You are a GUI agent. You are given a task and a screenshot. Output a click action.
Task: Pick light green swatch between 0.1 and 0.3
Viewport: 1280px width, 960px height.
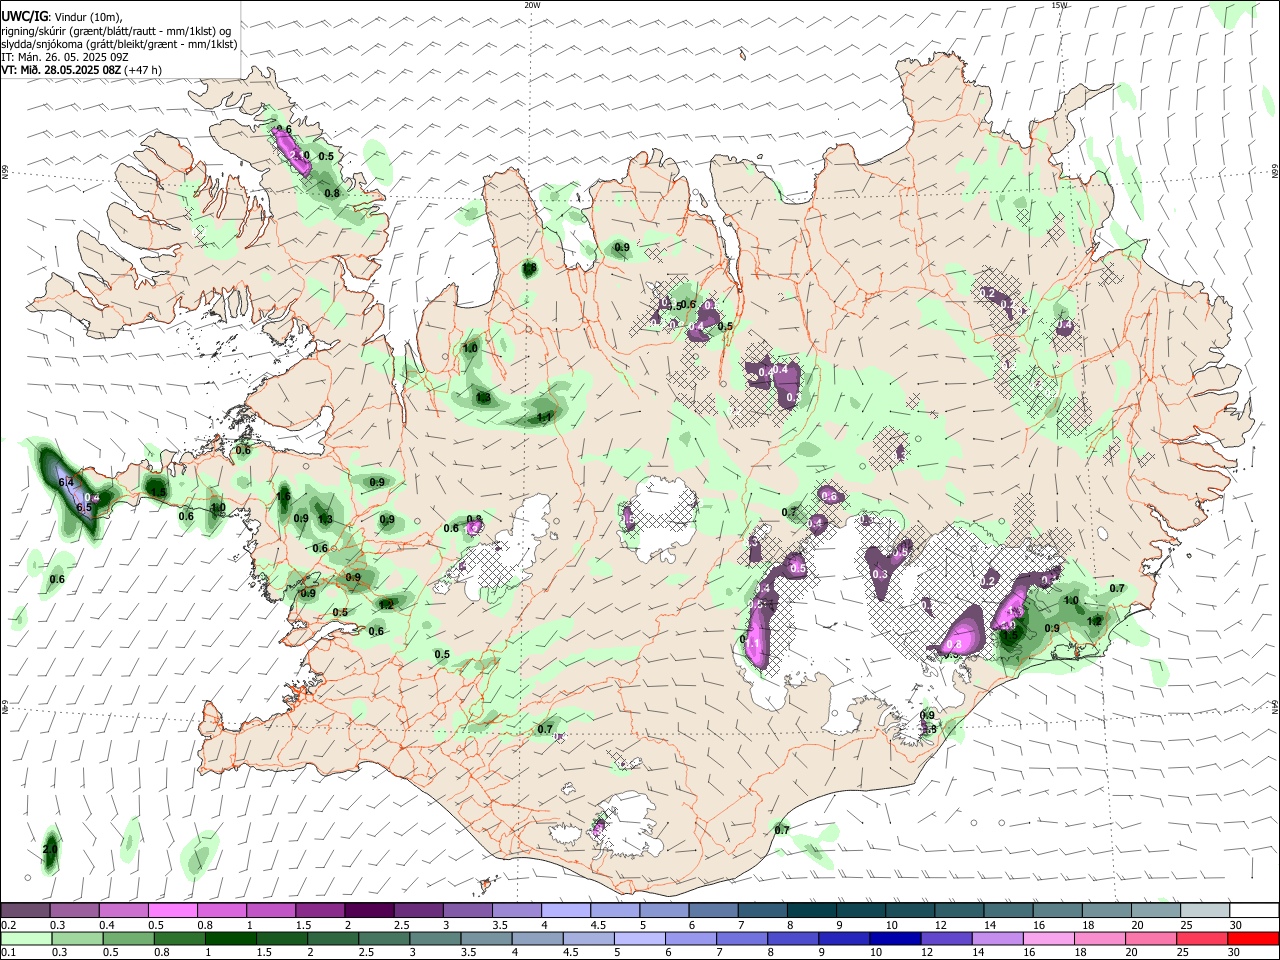(x=26, y=938)
